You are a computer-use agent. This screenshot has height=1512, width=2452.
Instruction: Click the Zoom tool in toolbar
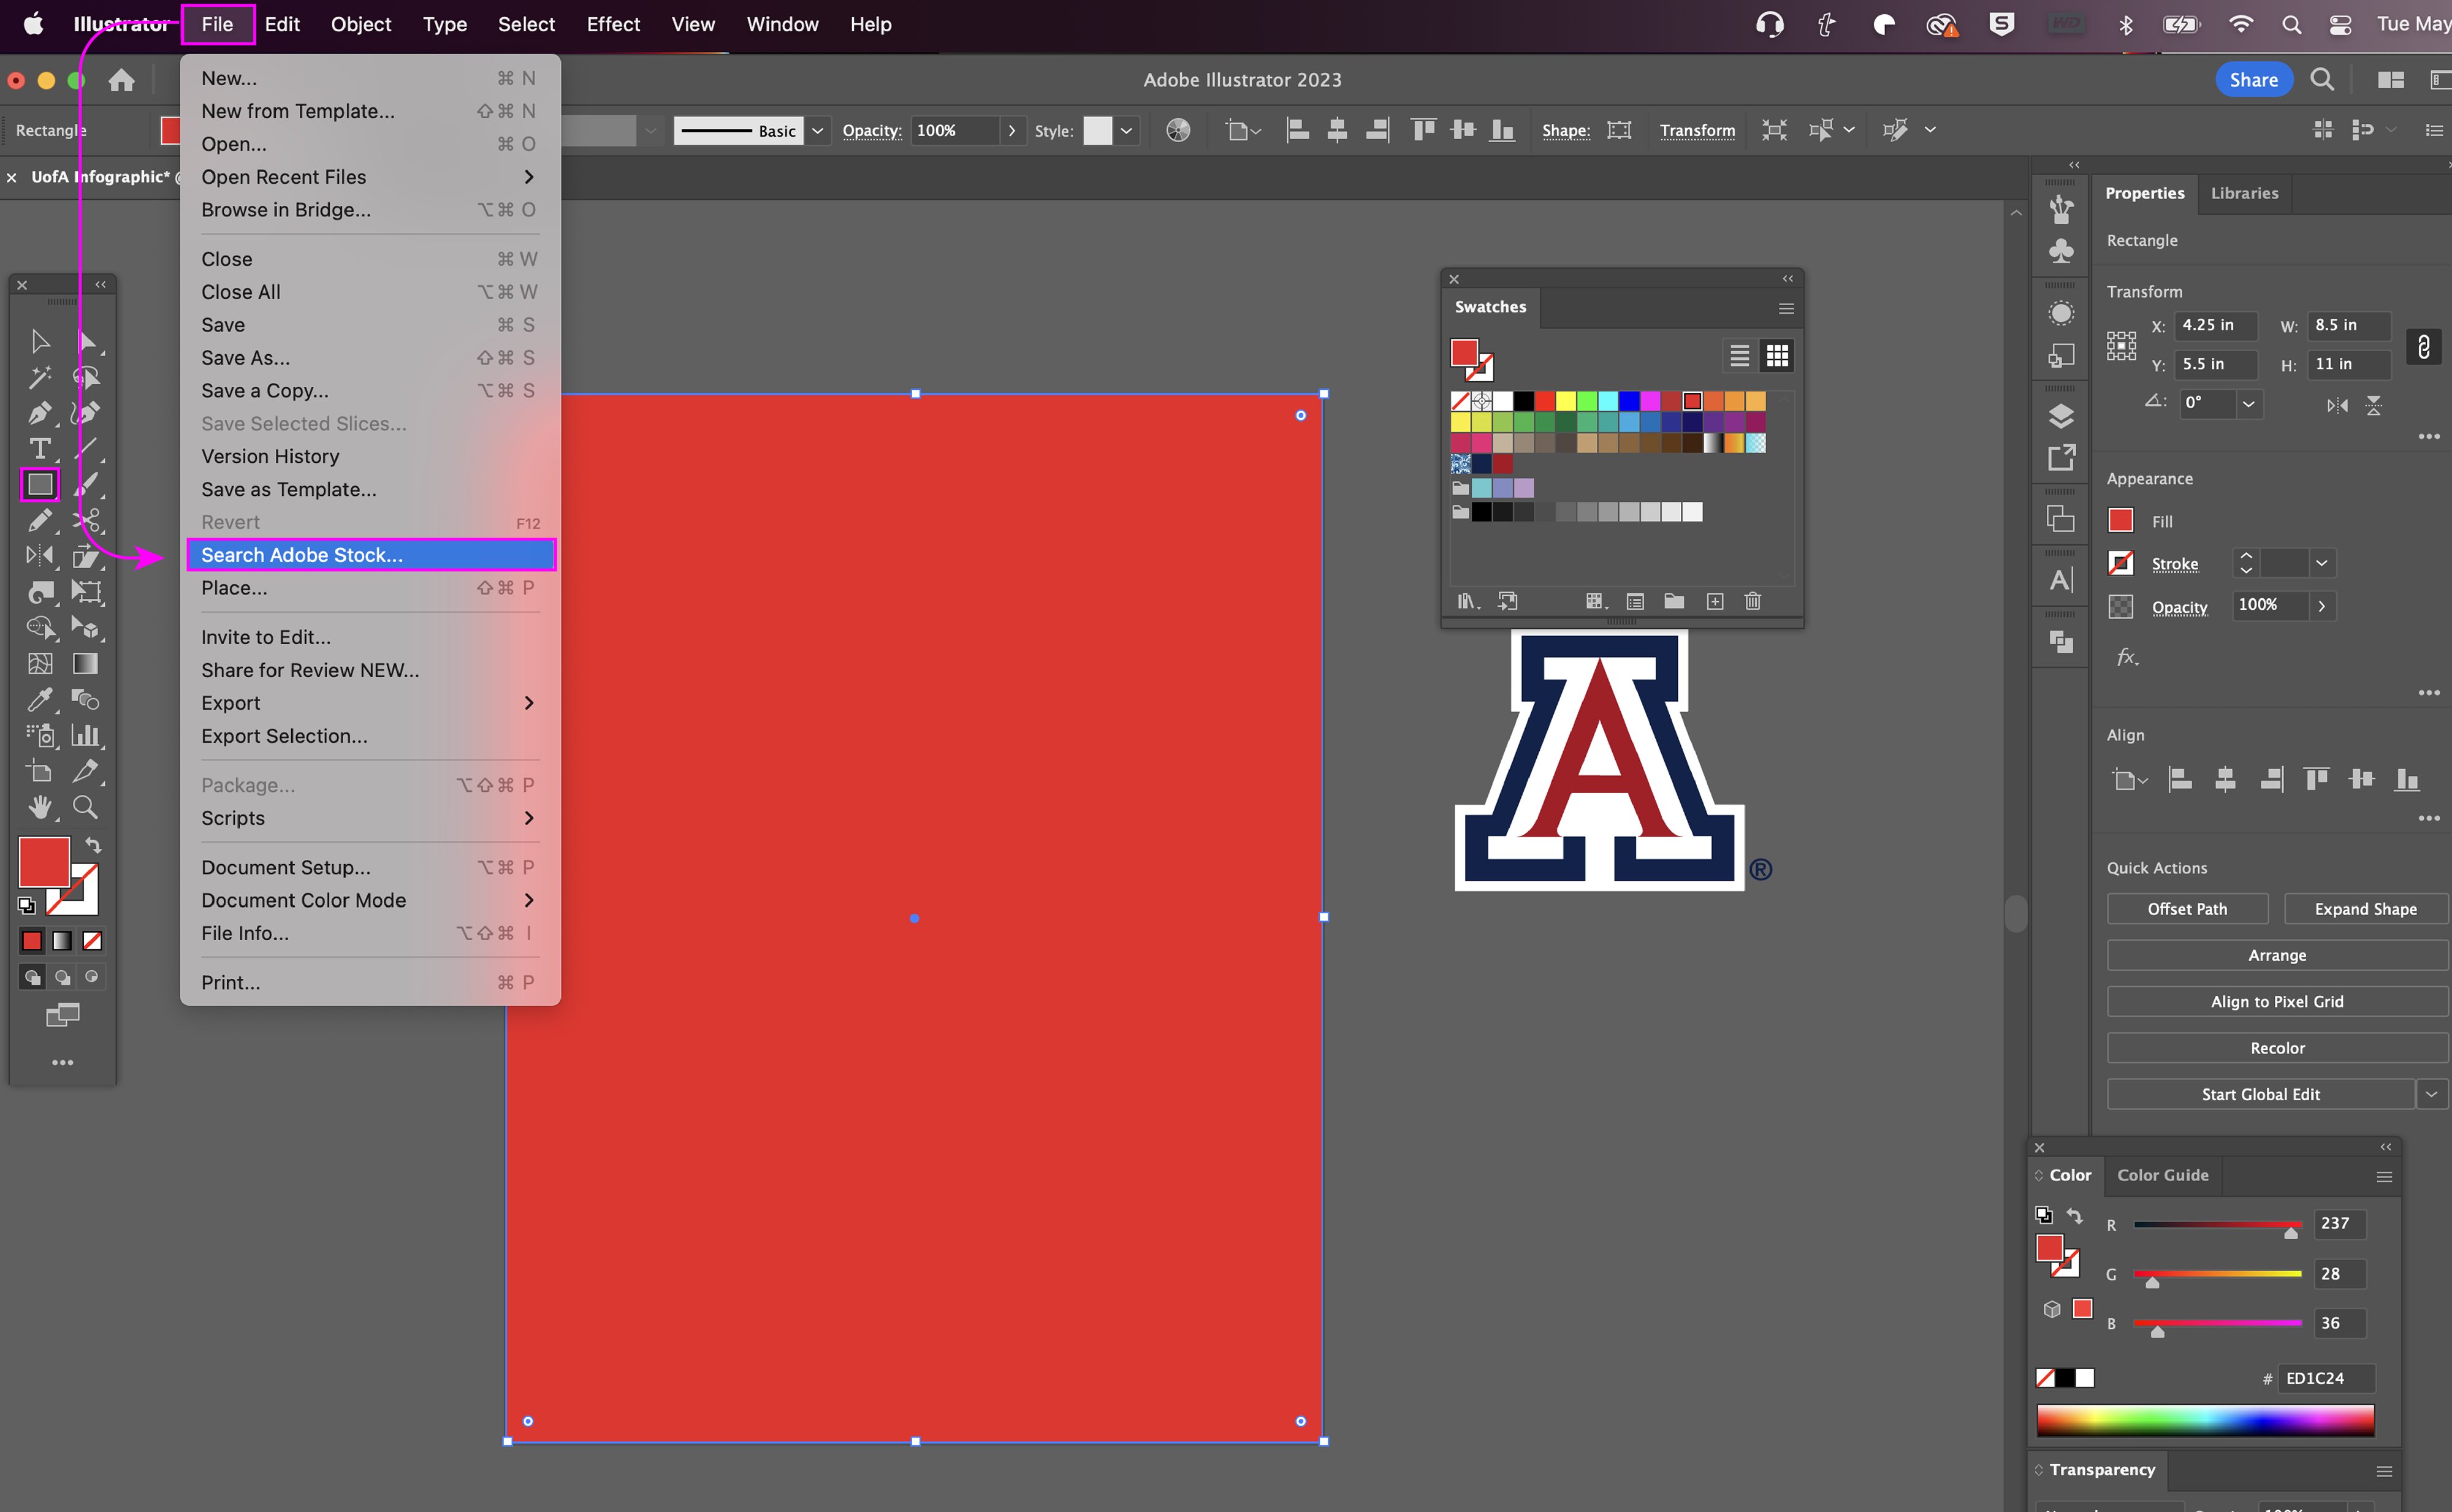pyautogui.click(x=85, y=806)
